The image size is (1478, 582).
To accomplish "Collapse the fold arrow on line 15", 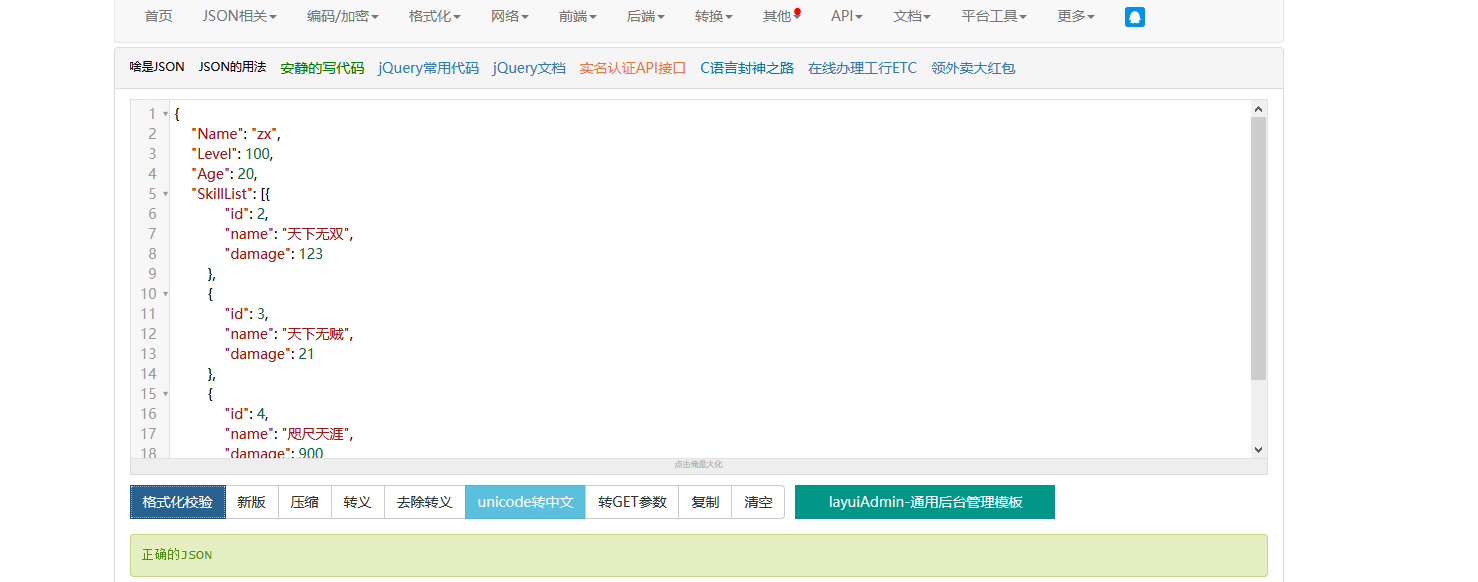I will coord(165,394).
